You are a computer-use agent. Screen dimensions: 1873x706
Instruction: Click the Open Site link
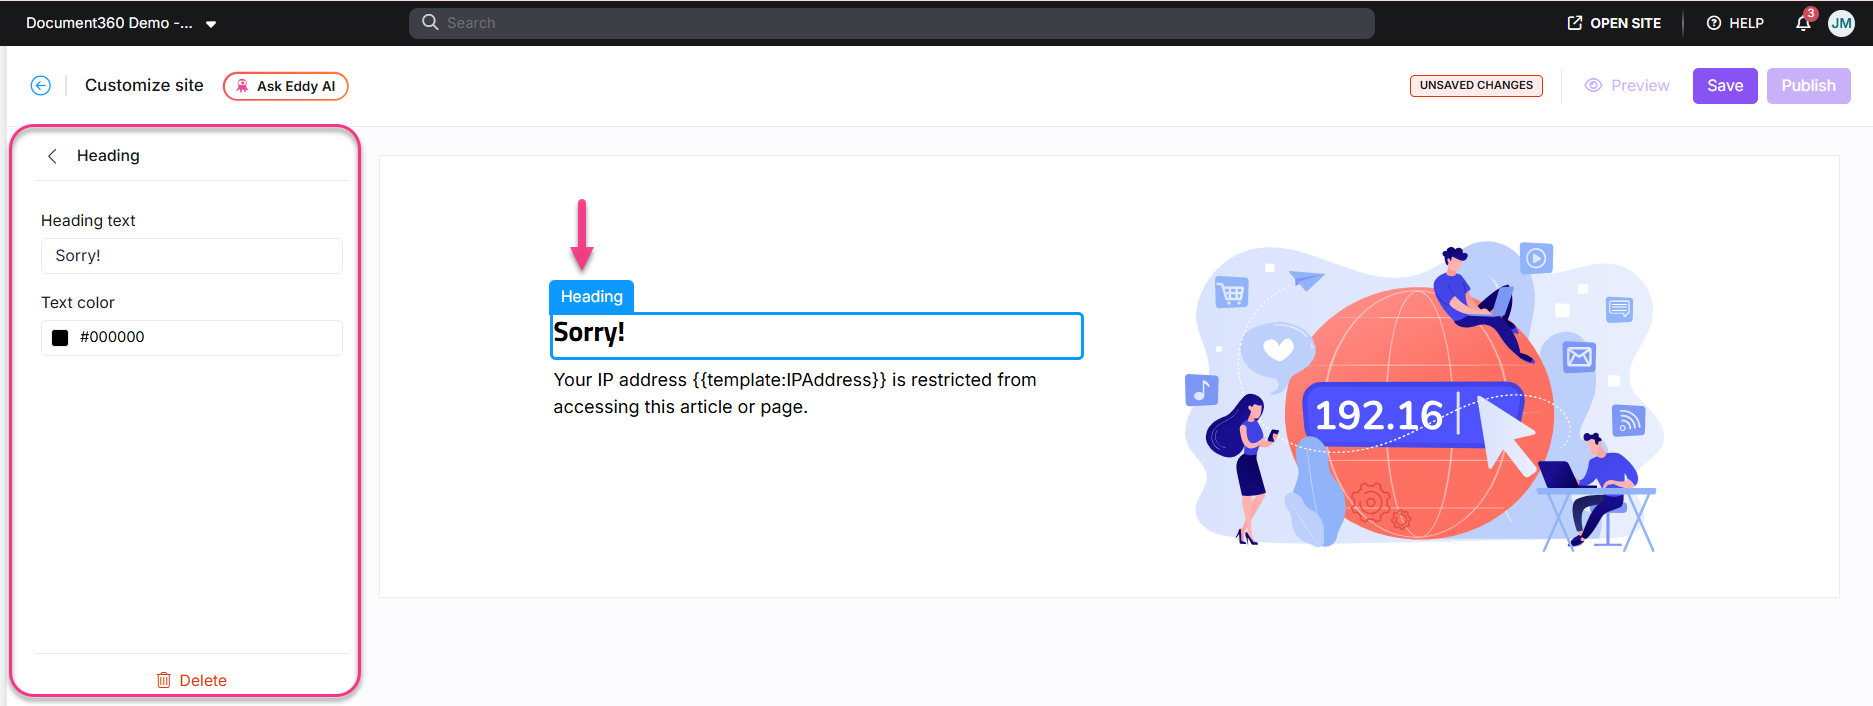pyautogui.click(x=1614, y=23)
